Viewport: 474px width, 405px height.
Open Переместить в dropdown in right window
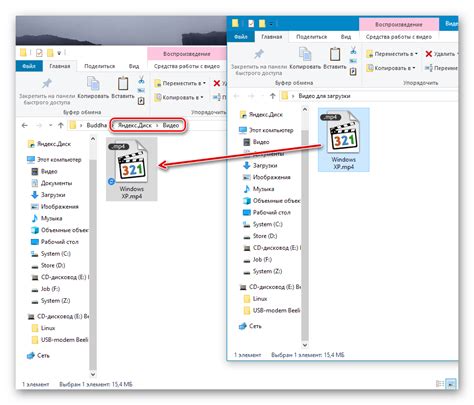click(x=392, y=54)
